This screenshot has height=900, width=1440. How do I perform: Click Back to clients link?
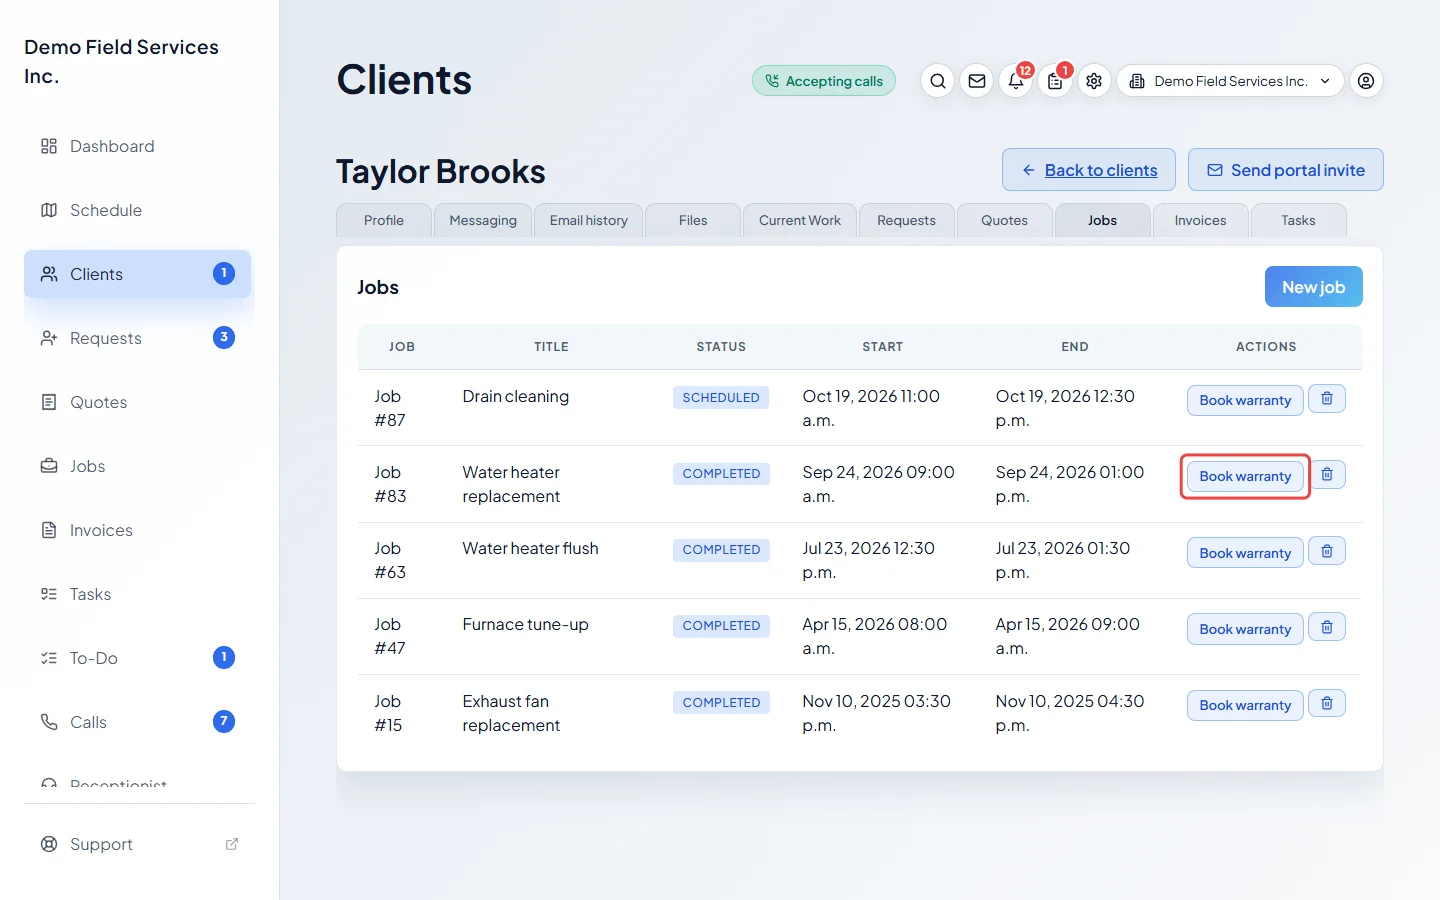pyautogui.click(x=1090, y=170)
